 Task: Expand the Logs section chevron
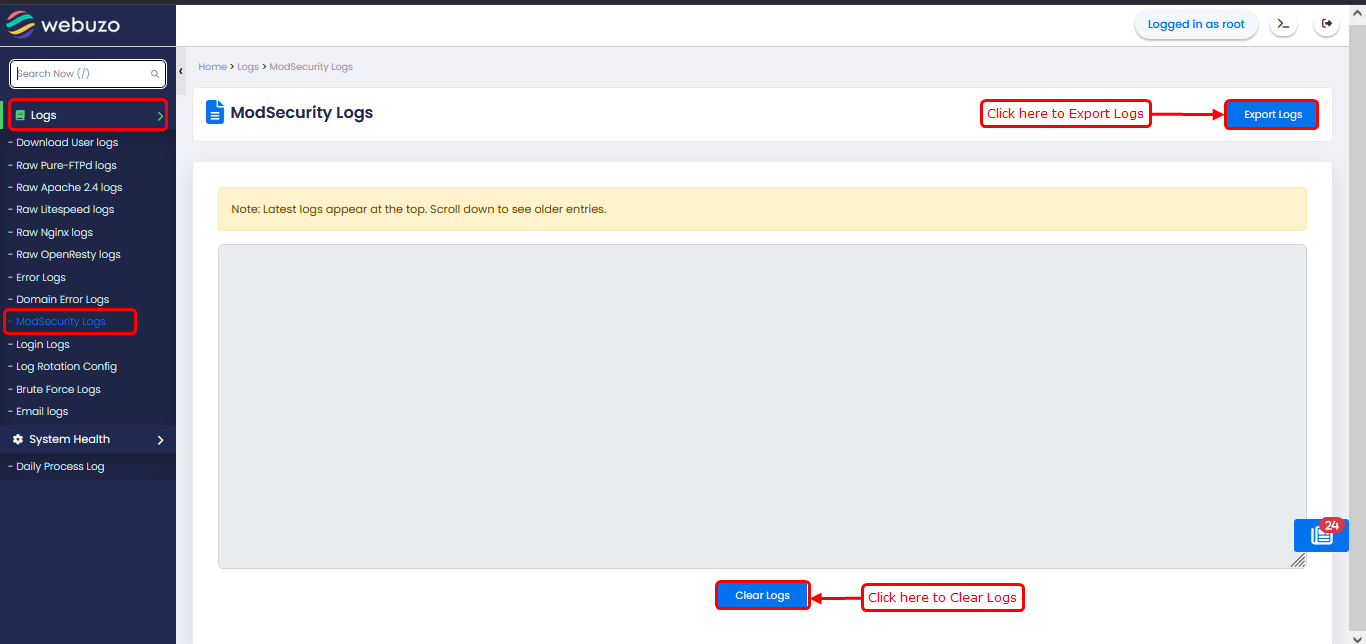160,116
